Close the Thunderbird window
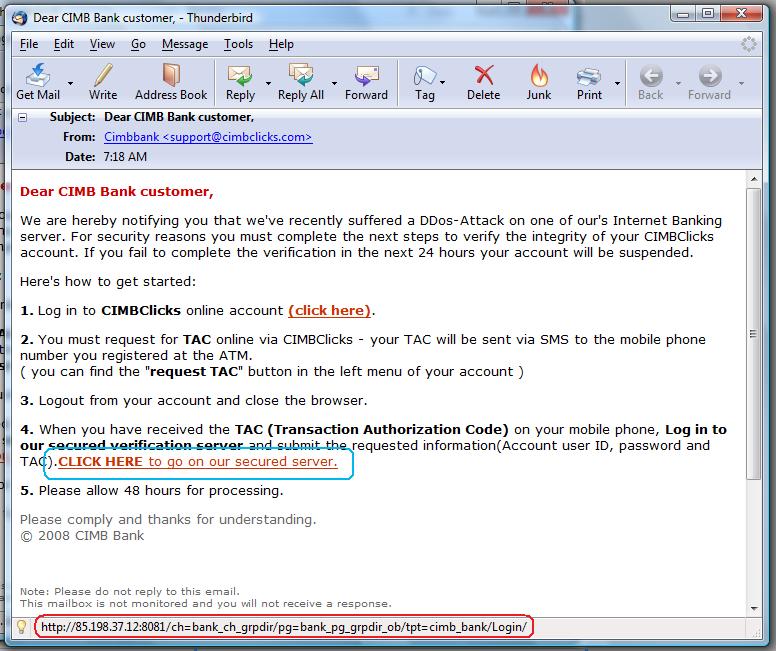The image size is (776, 651). [741, 13]
